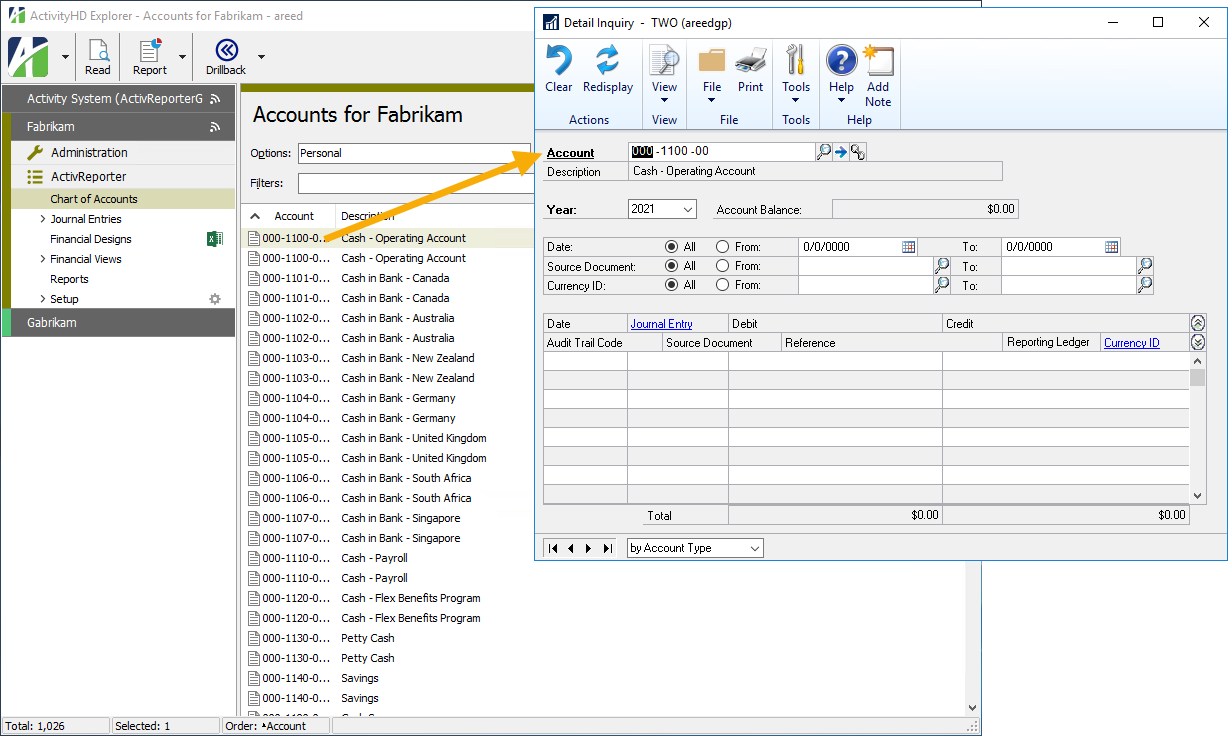Screen dimensions: 1228x736
Task: Click the Source Document To lookup icon
Action: [1145, 266]
